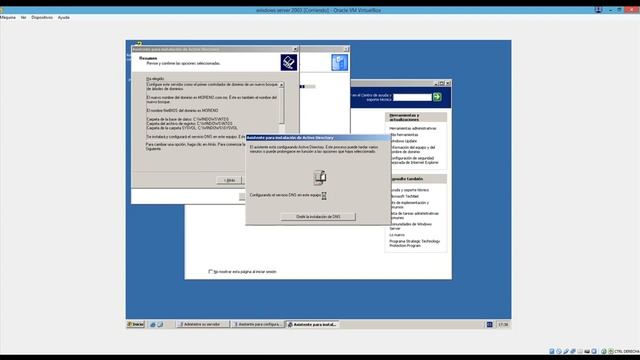This screenshot has height=360, width=640.
Task: Click VirtualBox network status icon
Action: [x=573, y=351]
